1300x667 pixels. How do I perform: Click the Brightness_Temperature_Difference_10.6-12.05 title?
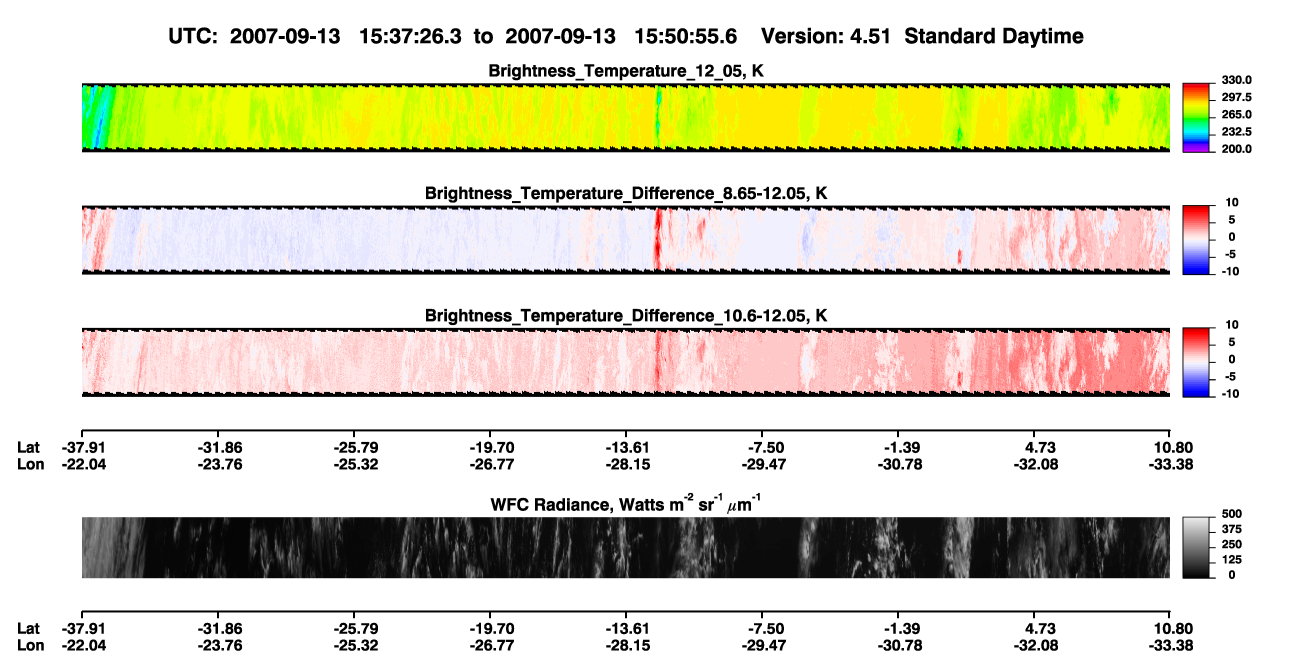click(x=626, y=315)
